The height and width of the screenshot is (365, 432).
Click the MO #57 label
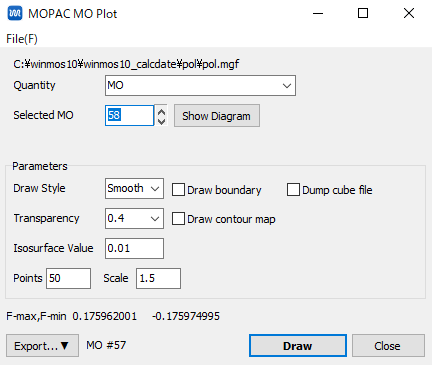[106, 345]
